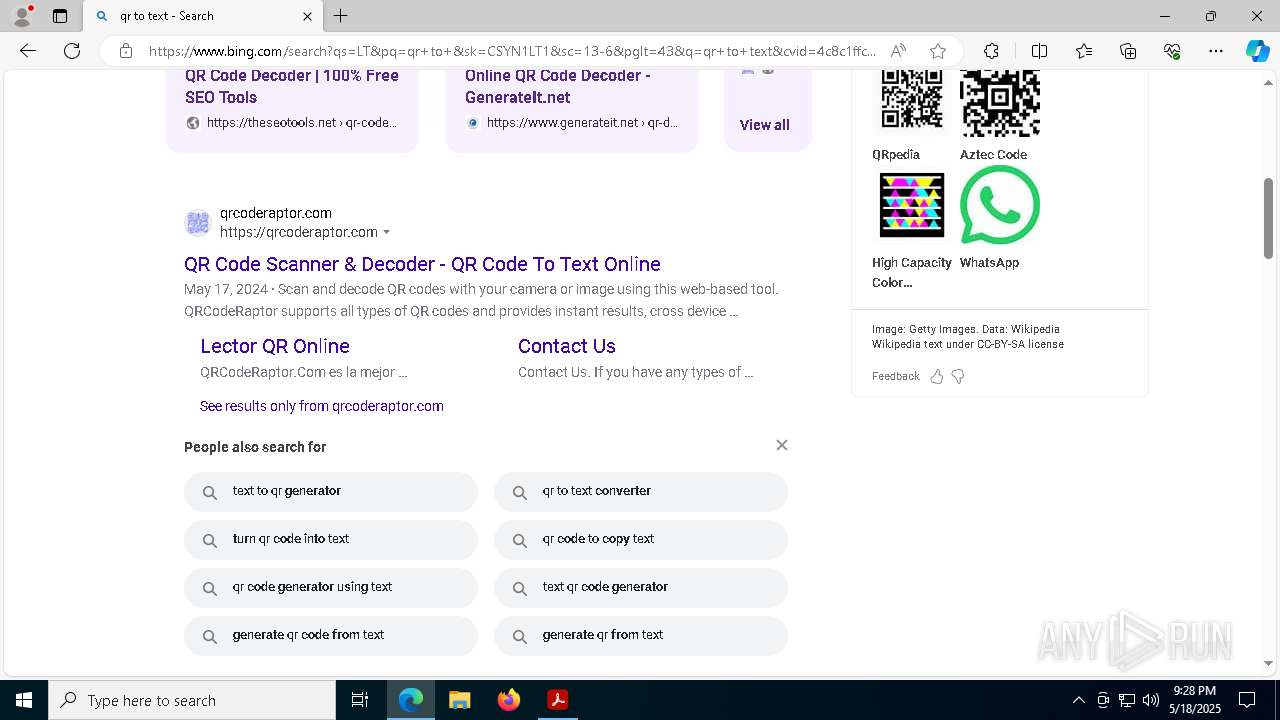Launch the Copilot sidebar
The image size is (1280, 720).
pos(1257,51)
